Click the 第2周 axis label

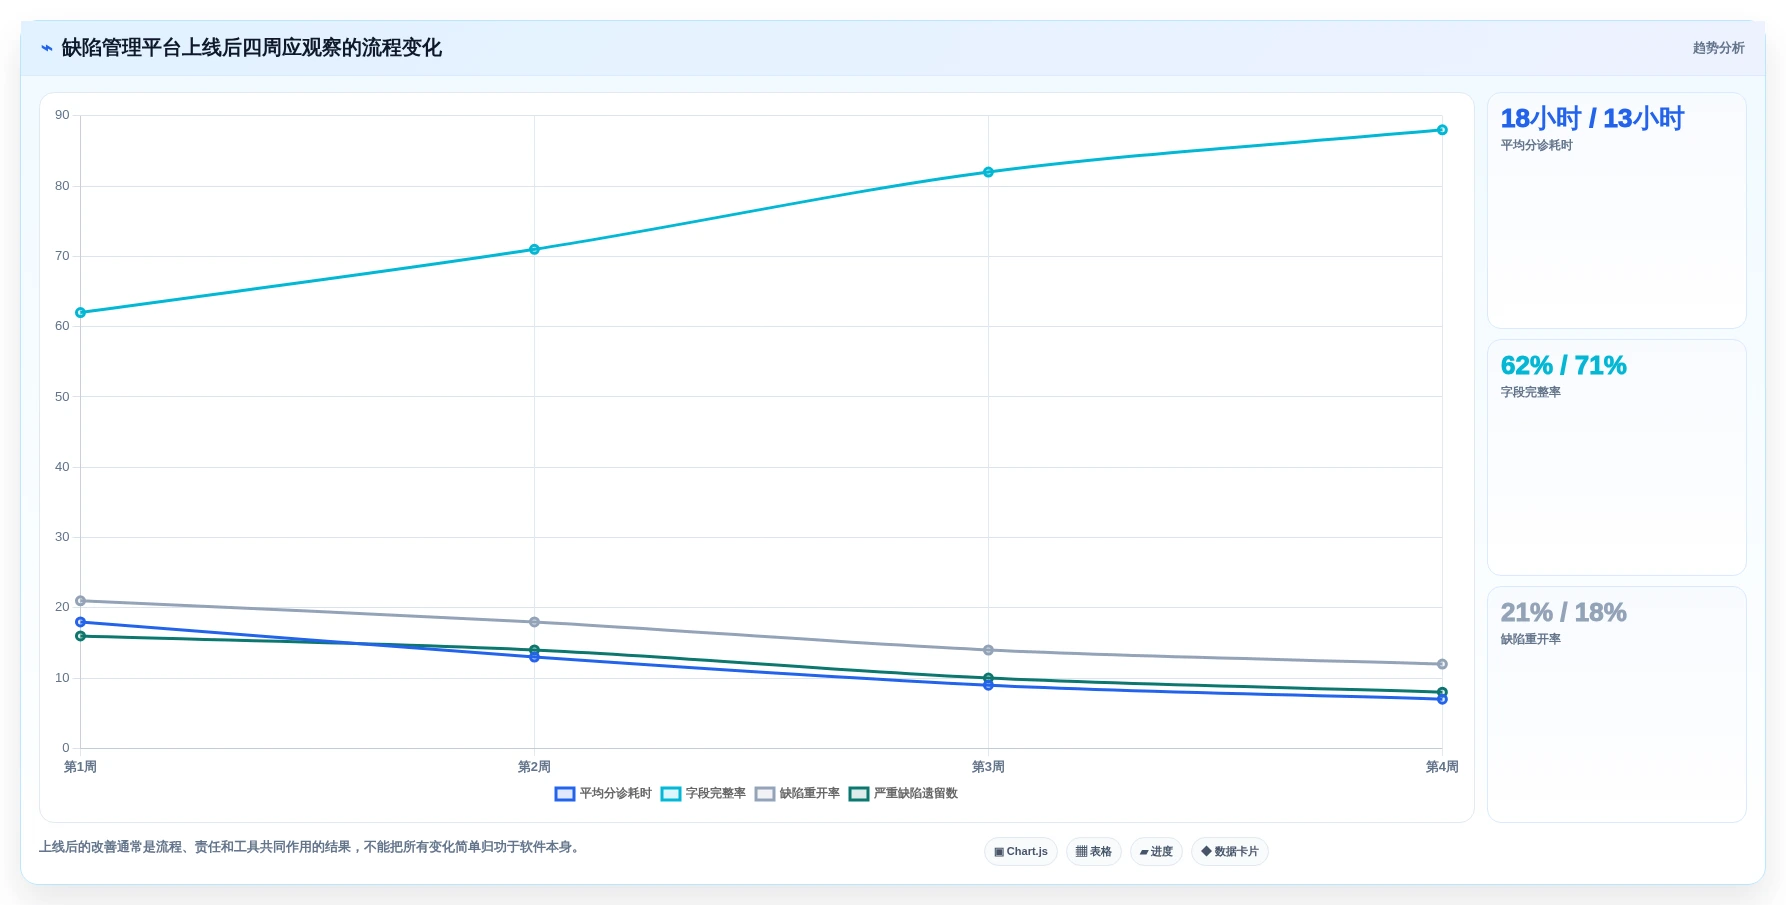click(x=534, y=767)
